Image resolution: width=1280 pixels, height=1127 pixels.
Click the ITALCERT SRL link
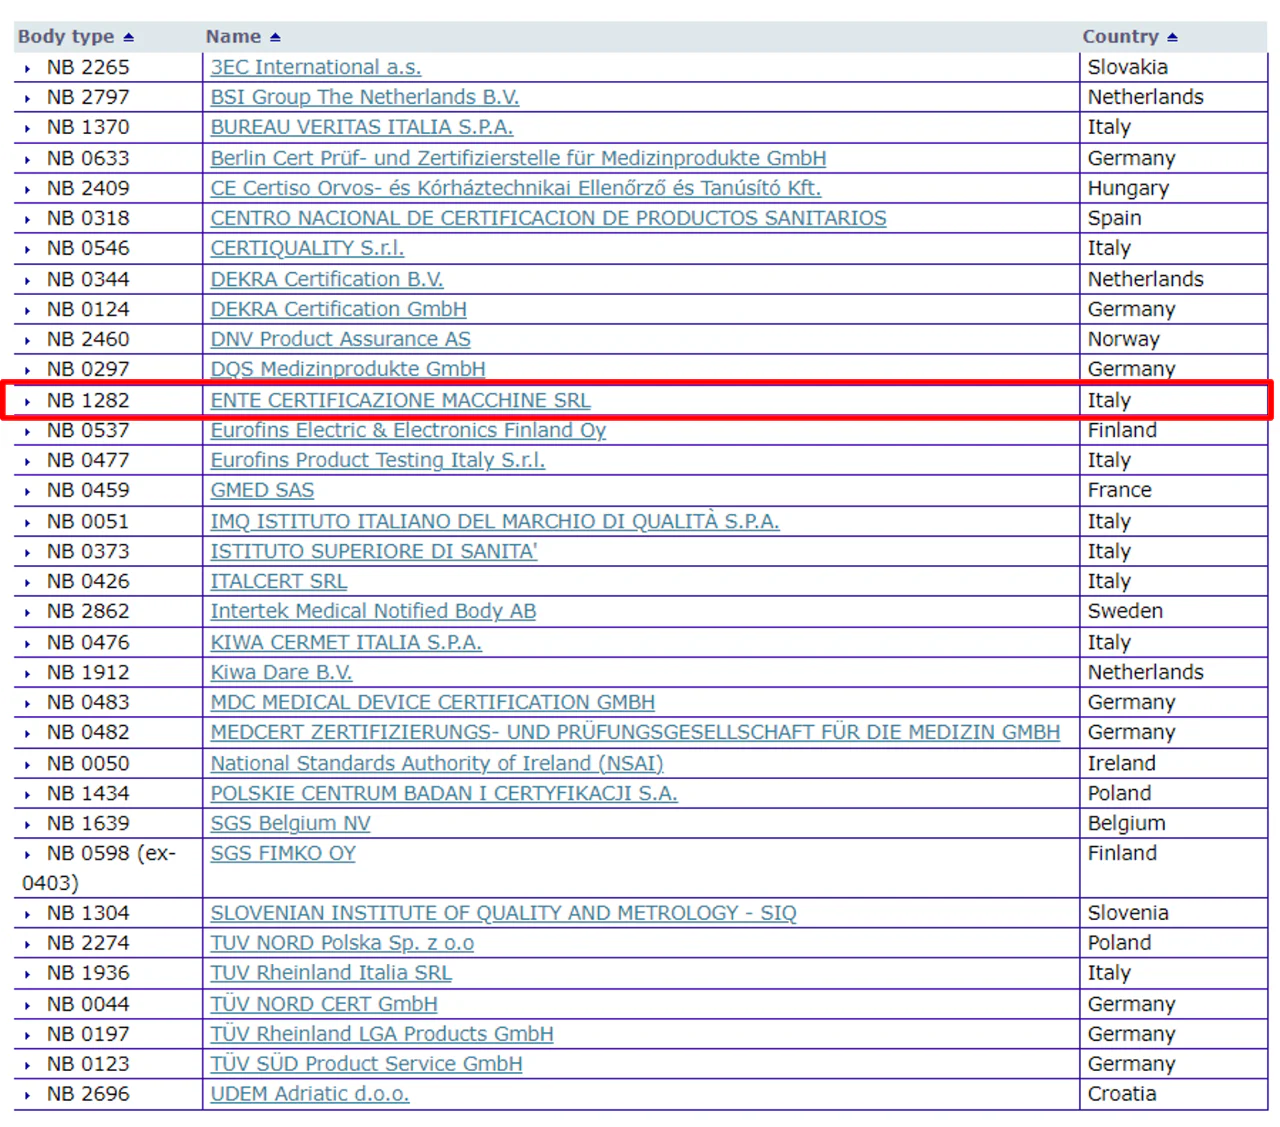point(279,581)
